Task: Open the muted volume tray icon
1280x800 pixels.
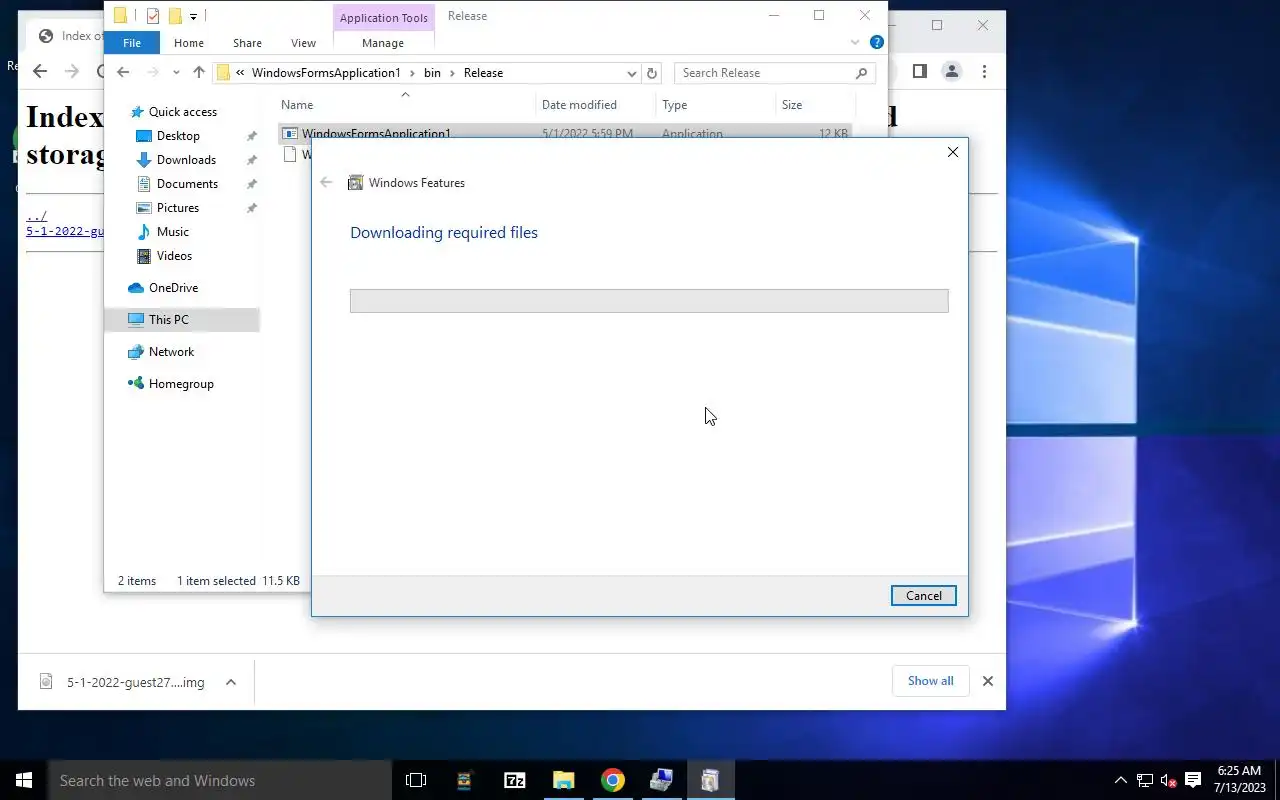Action: pyautogui.click(x=1168, y=780)
